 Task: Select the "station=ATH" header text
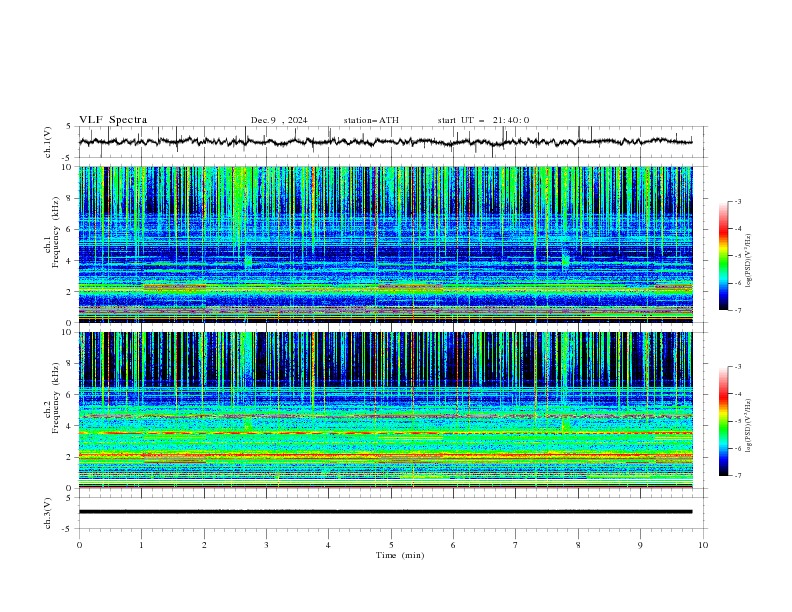[x=371, y=120]
